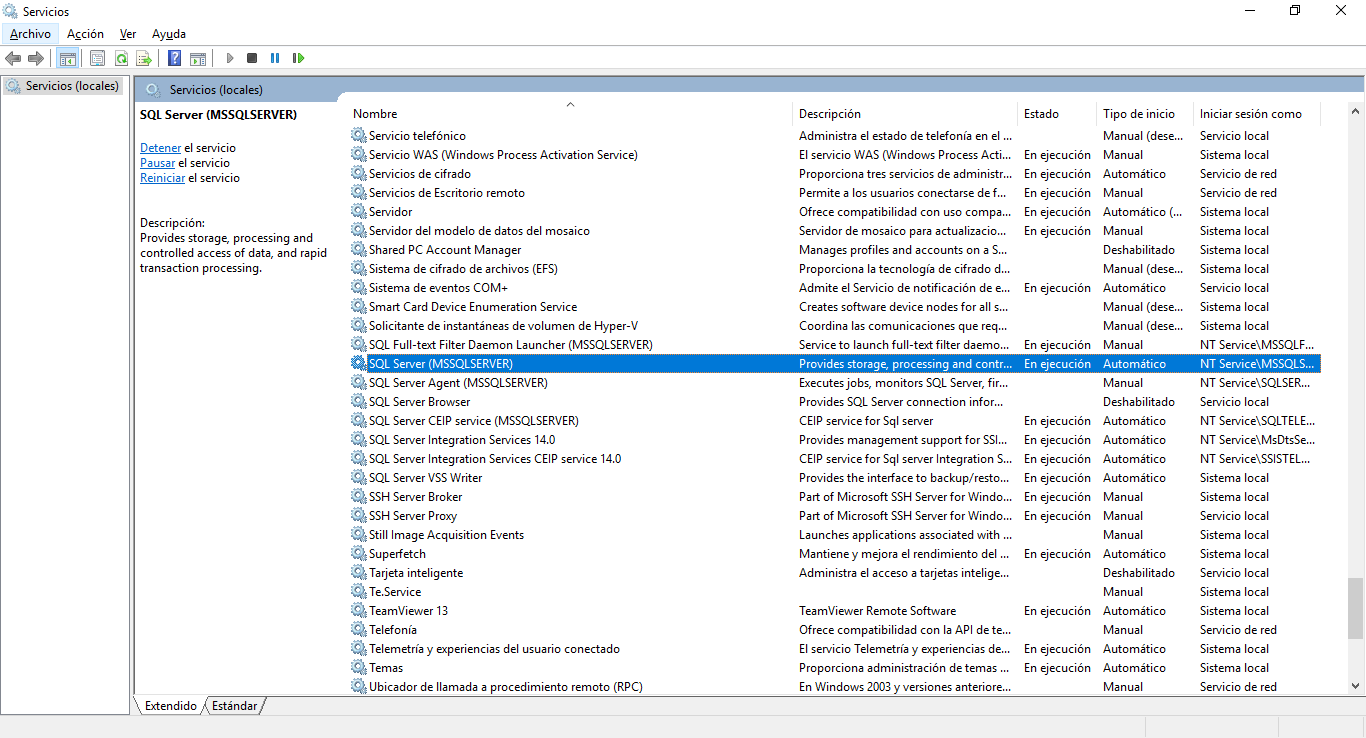The height and width of the screenshot is (738, 1366).
Task: Select SQL Server CEIP service (MSSQLSERVER)
Action: click(834, 421)
